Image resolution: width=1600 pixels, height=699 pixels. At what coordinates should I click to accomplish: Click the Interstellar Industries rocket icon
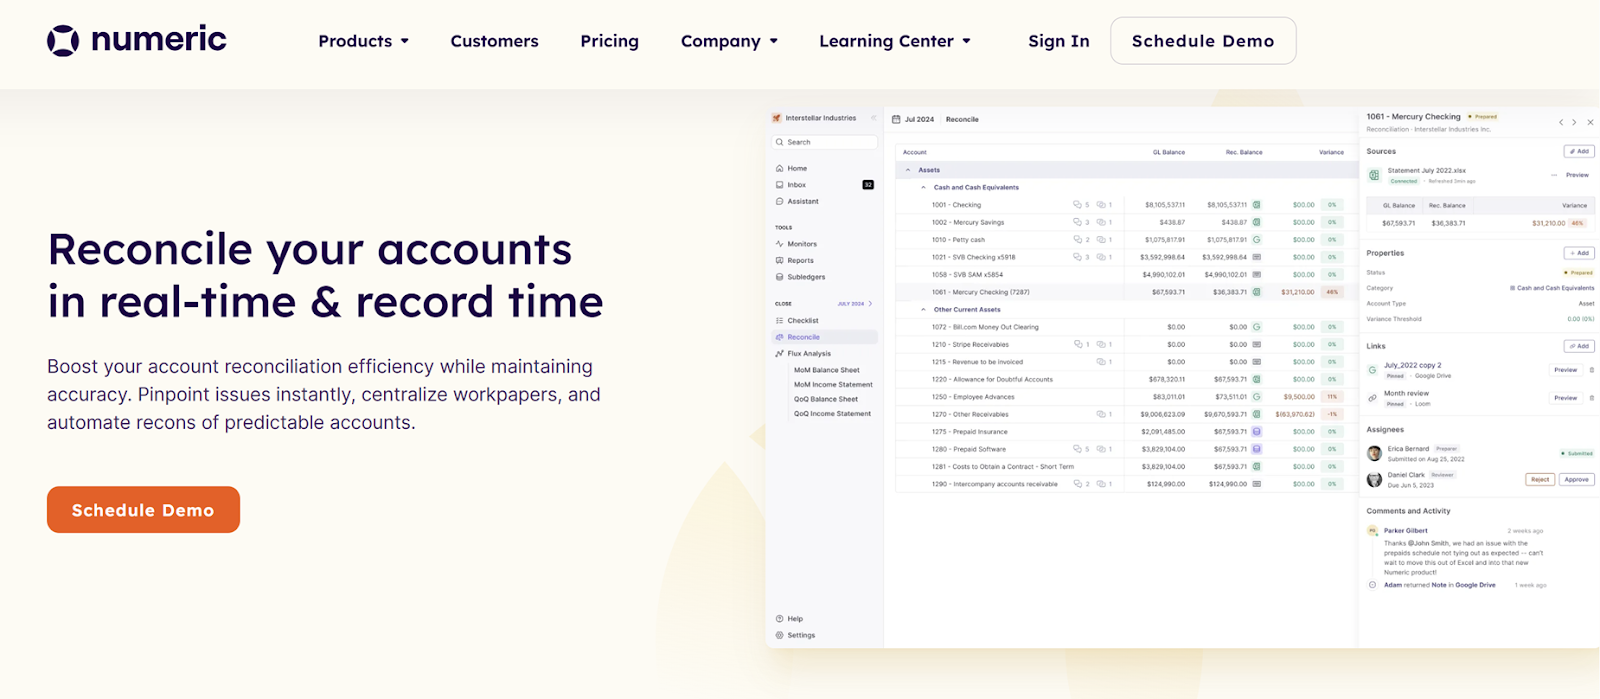click(777, 118)
